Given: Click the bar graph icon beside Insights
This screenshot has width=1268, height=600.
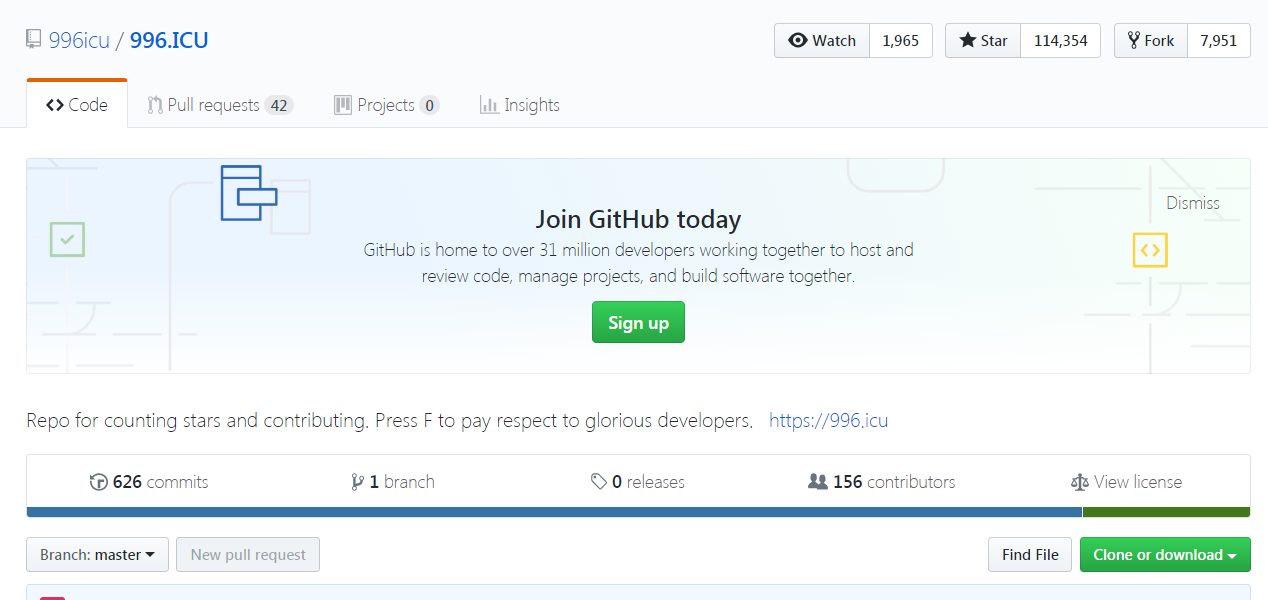Looking at the screenshot, I should tap(489, 105).
